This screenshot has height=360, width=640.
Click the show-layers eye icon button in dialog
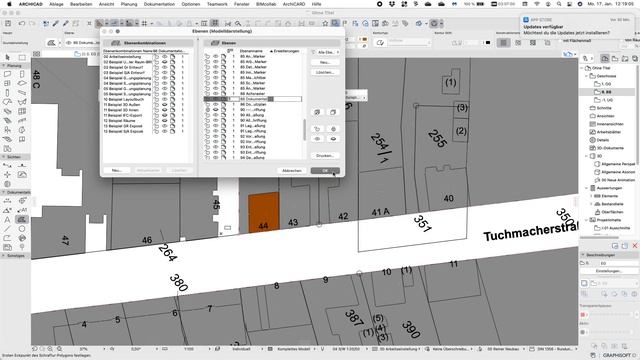point(317,139)
